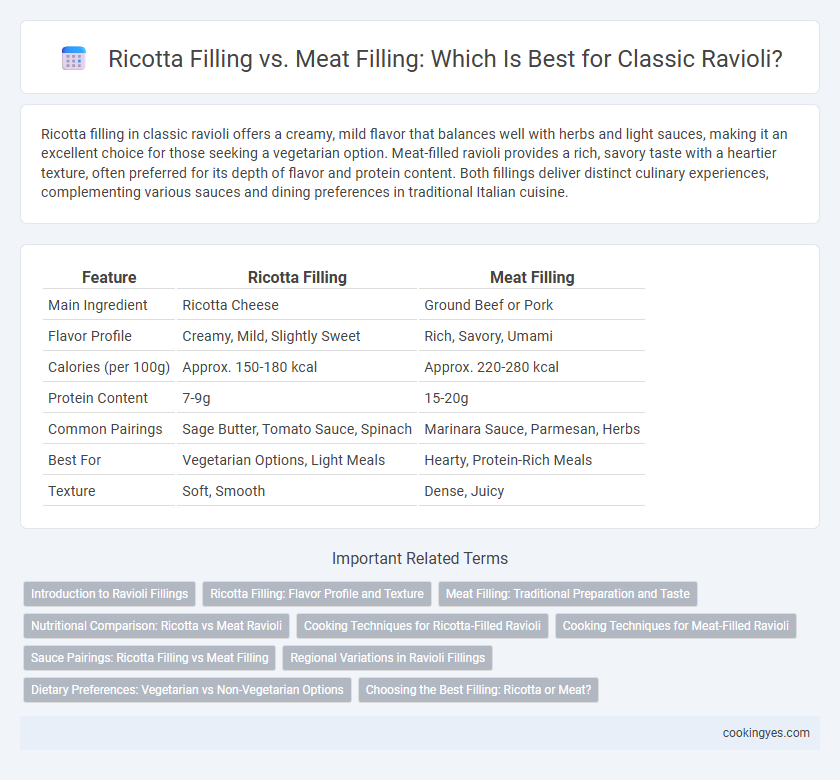Click the intro paragraph about ricotta filling

(414, 163)
